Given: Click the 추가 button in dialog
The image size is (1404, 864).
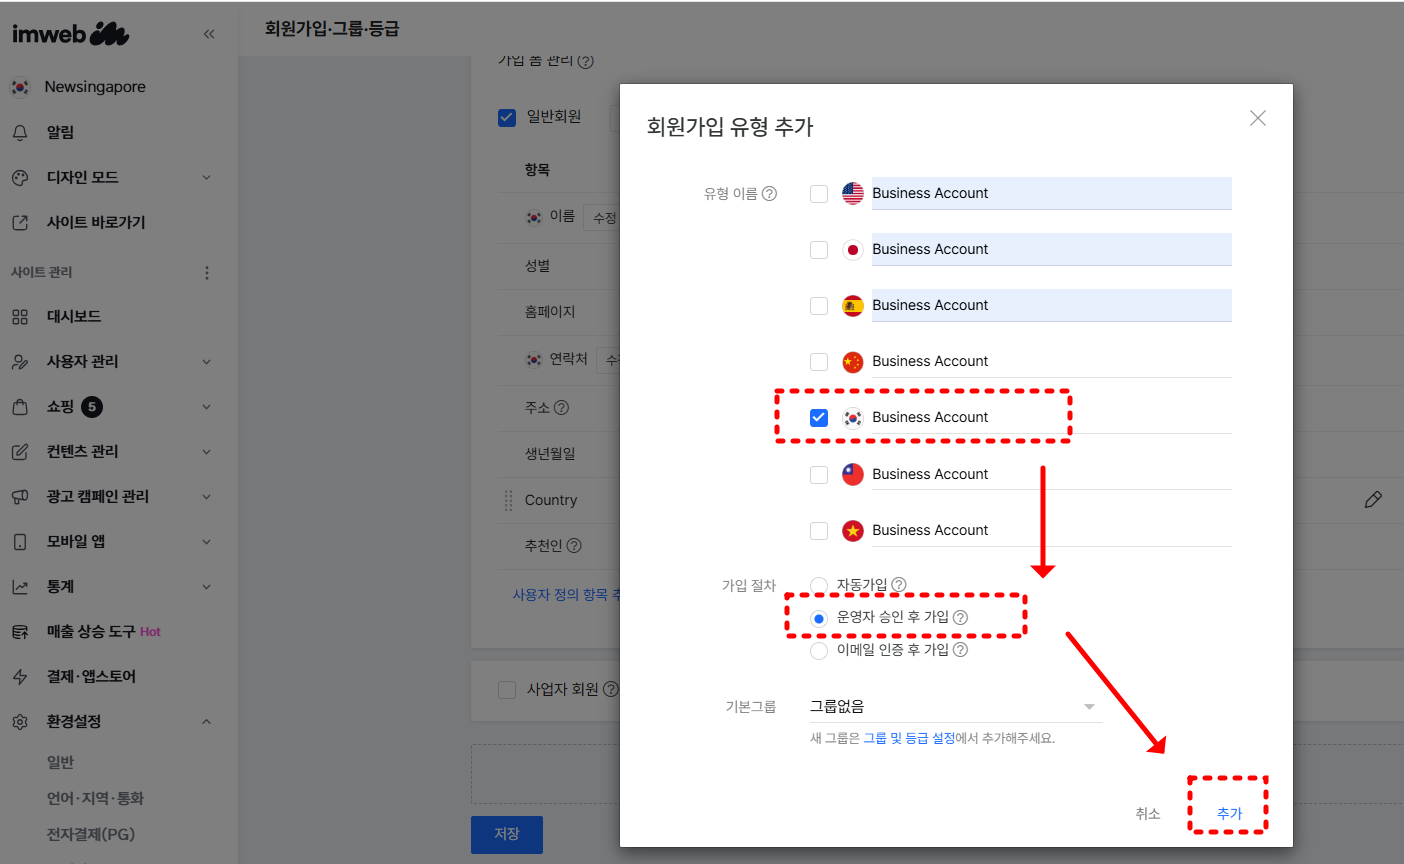Looking at the screenshot, I should point(1229,813).
